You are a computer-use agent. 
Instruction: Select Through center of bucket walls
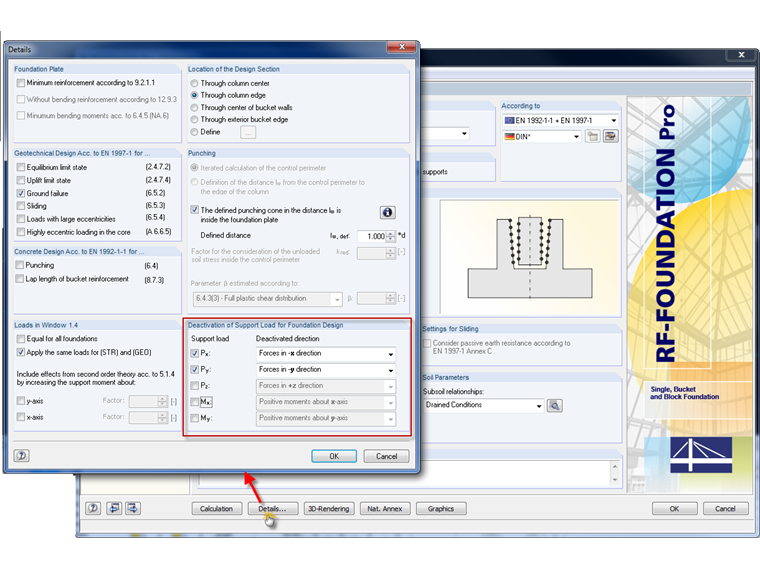coord(194,108)
